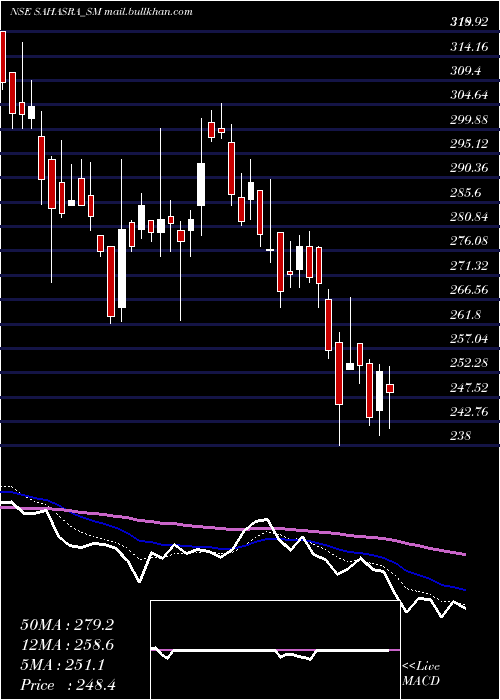The image size is (500, 700).
Task: Select the 295.12 price axis label
Action: coord(468,143)
